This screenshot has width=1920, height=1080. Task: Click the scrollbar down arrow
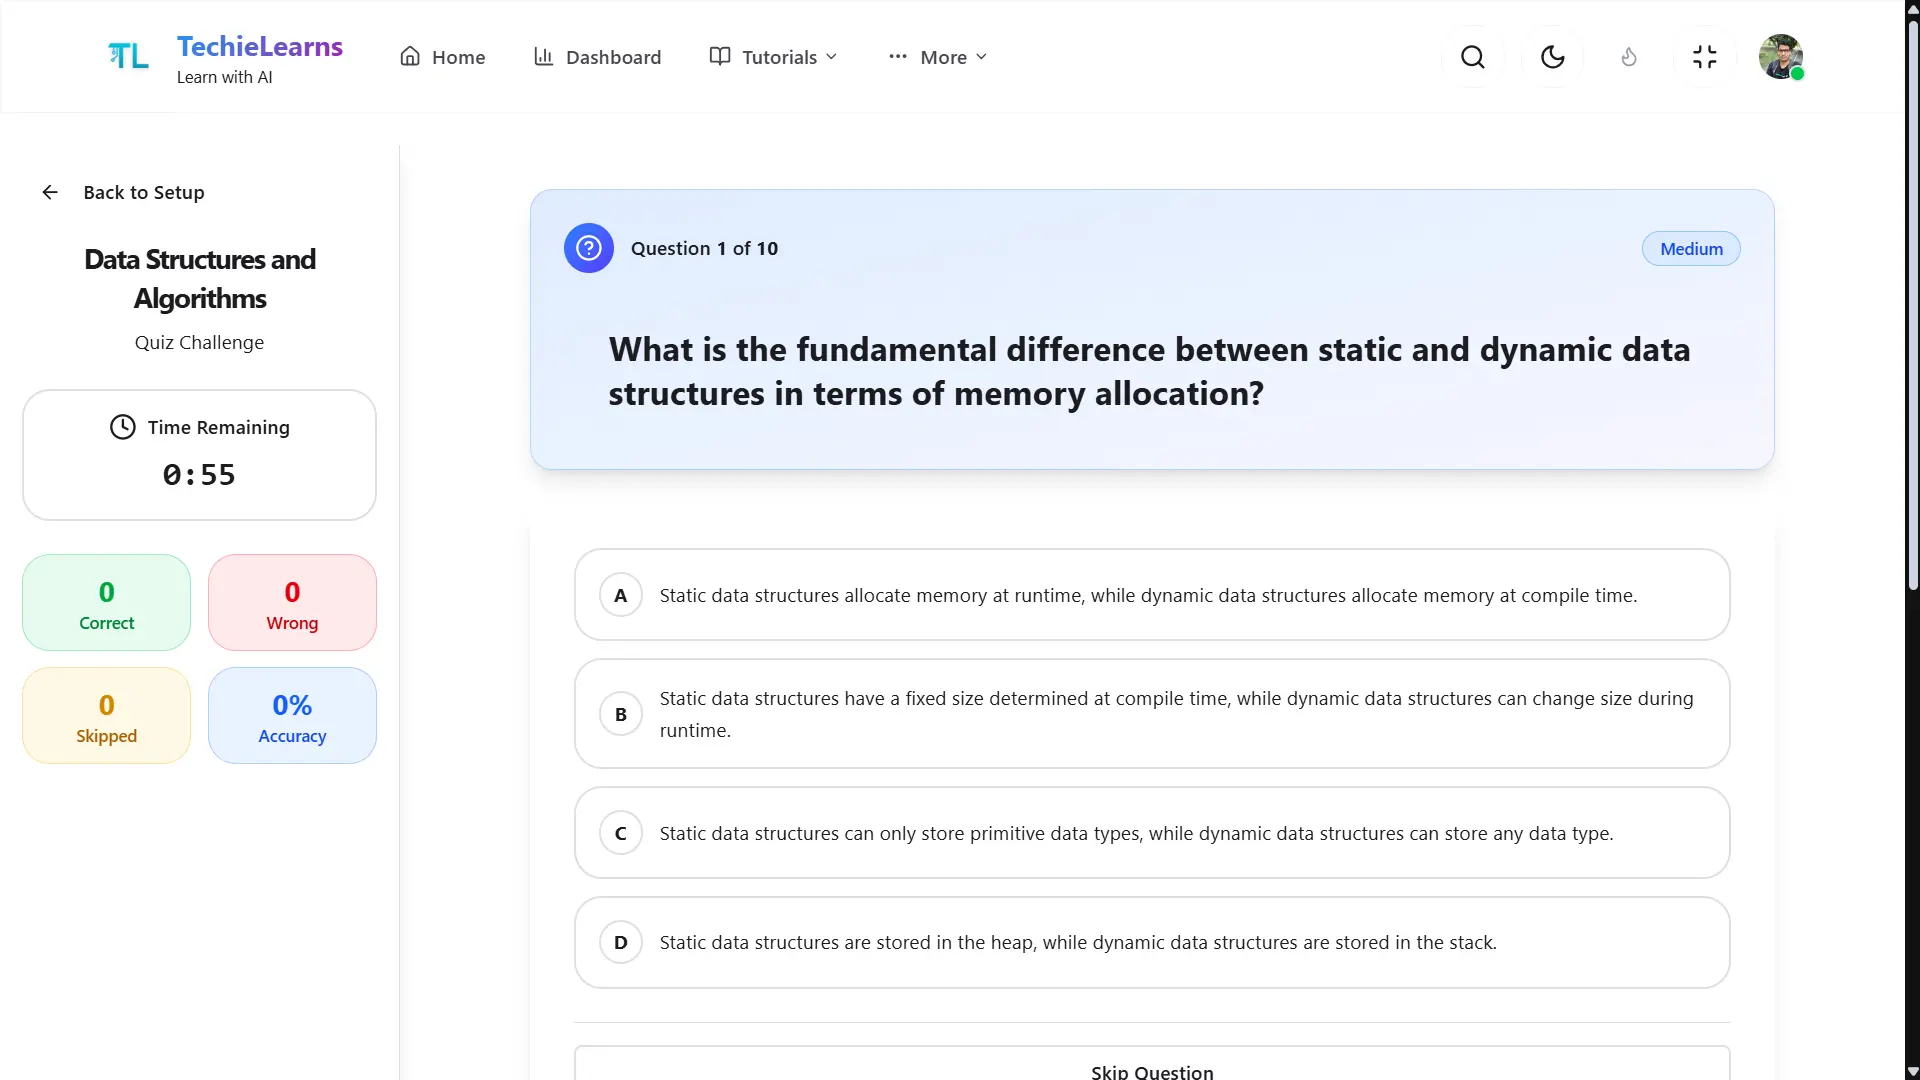tap(1912, 1071)
